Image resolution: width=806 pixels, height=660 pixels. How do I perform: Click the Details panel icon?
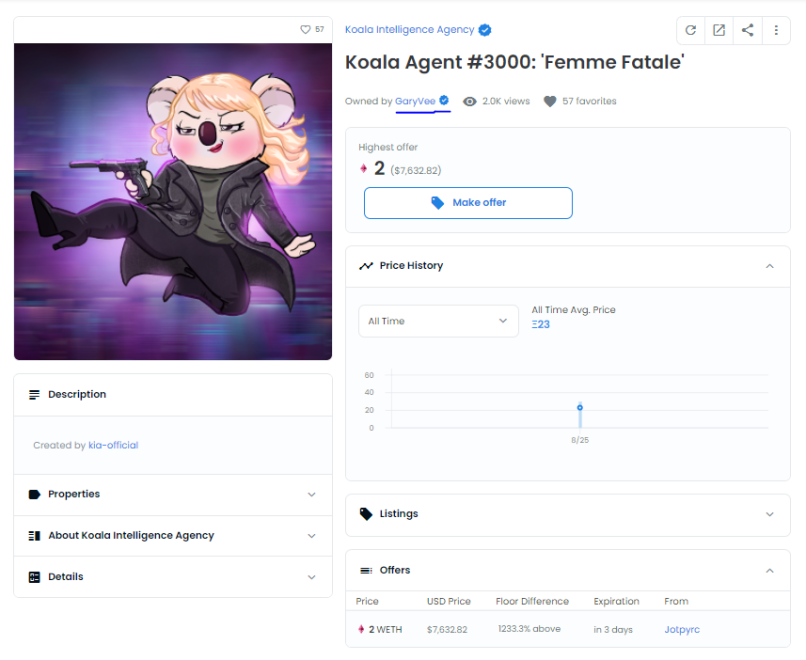pos(34,577)
